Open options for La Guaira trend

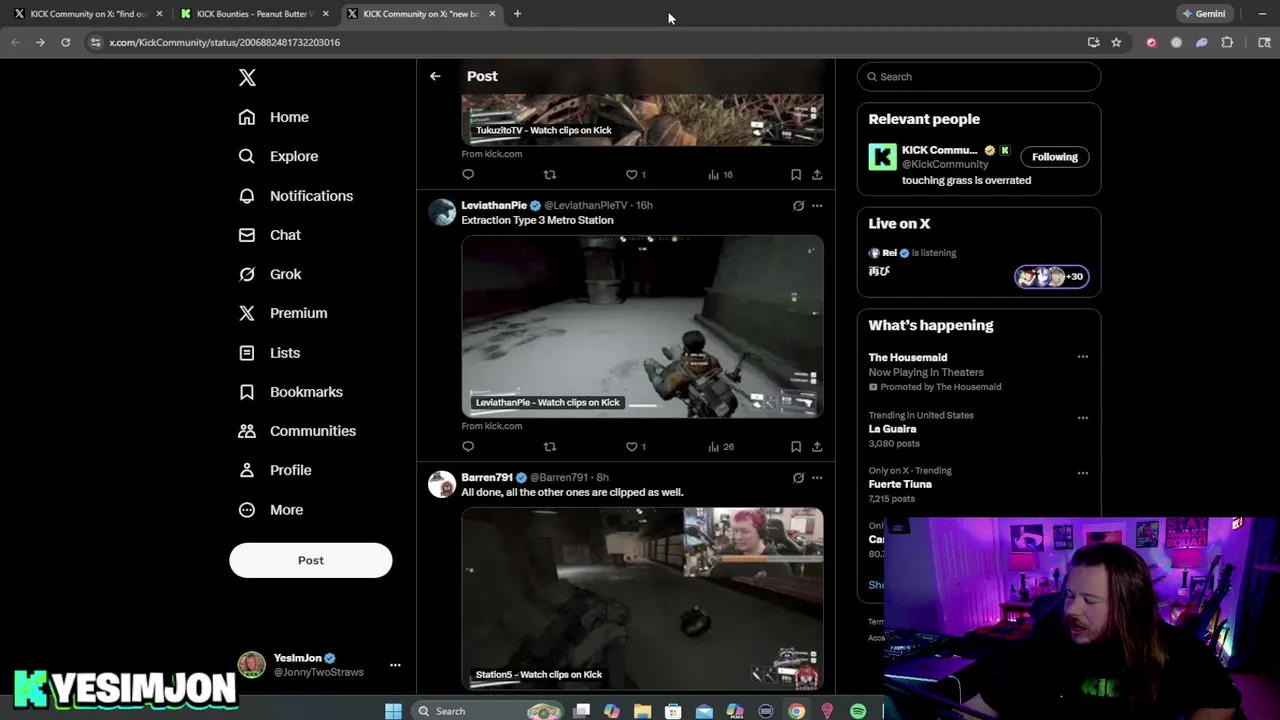pyautogui.click(x=1082, y=418)
